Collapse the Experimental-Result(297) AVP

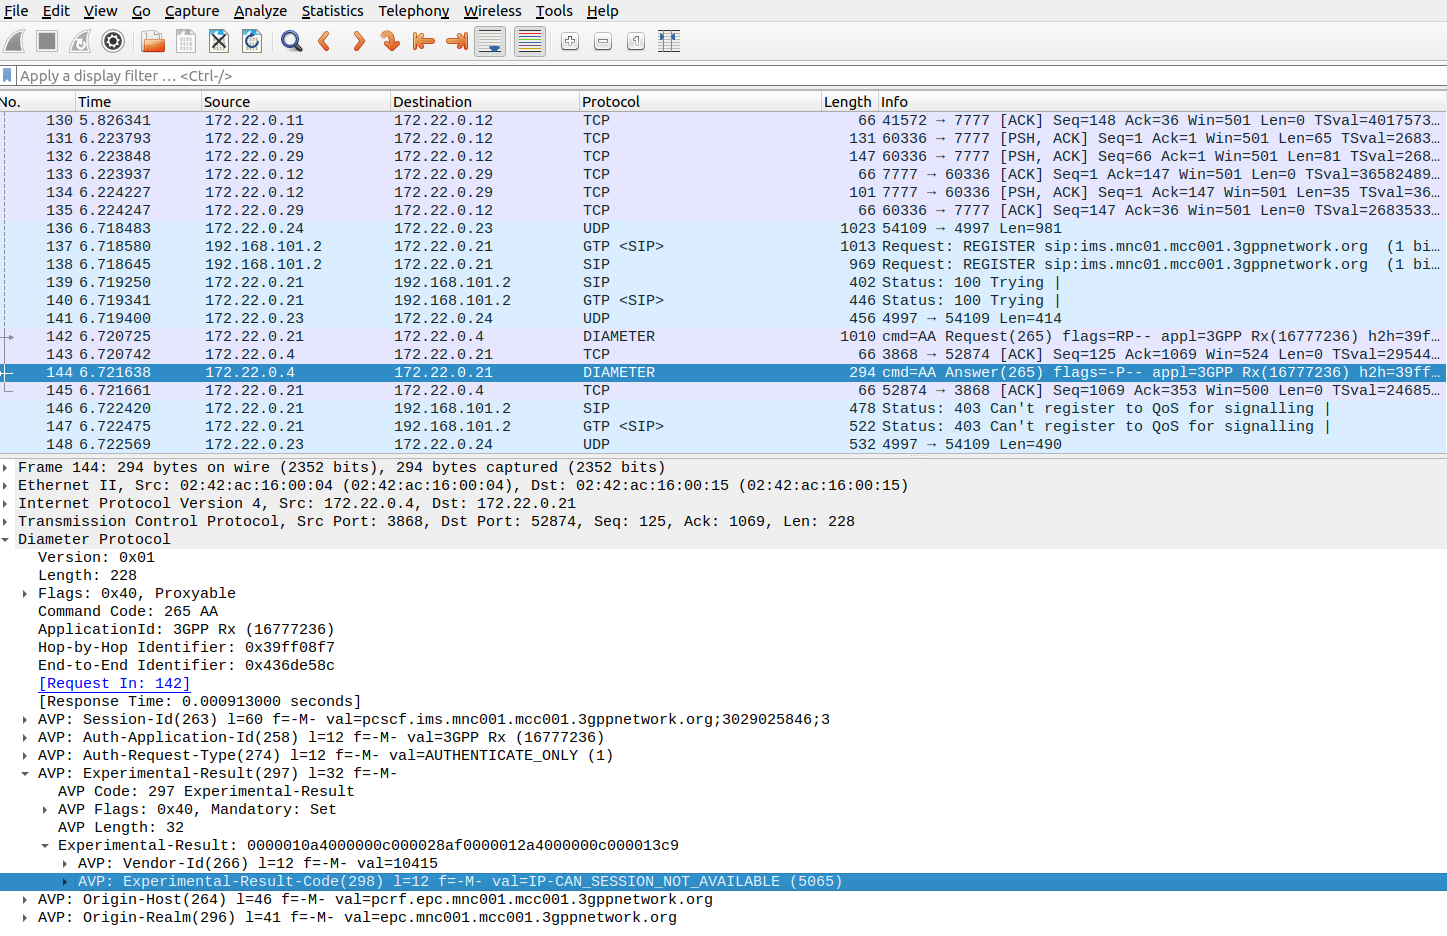pos(26,773)
